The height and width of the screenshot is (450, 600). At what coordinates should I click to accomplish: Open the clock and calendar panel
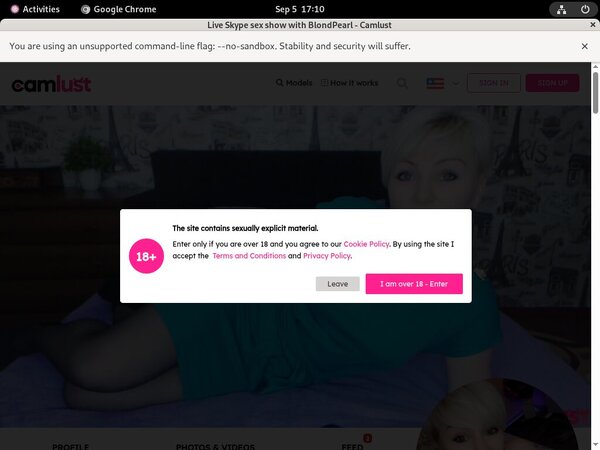coord(300,9)
